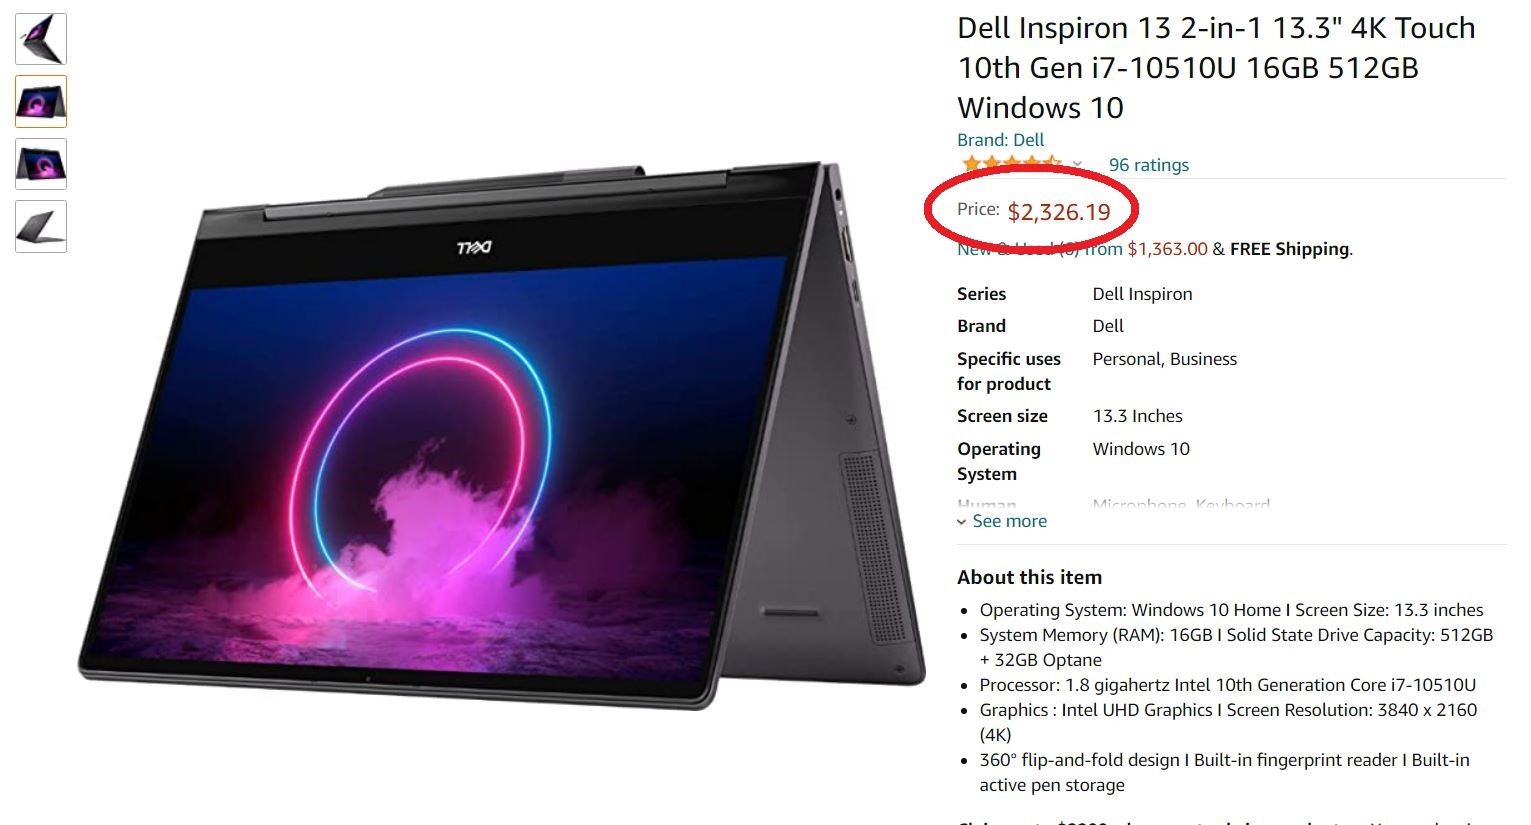Click the Series value Dell Inspiron
The height and width of the screenshot is (825, 1531).
1142,294
